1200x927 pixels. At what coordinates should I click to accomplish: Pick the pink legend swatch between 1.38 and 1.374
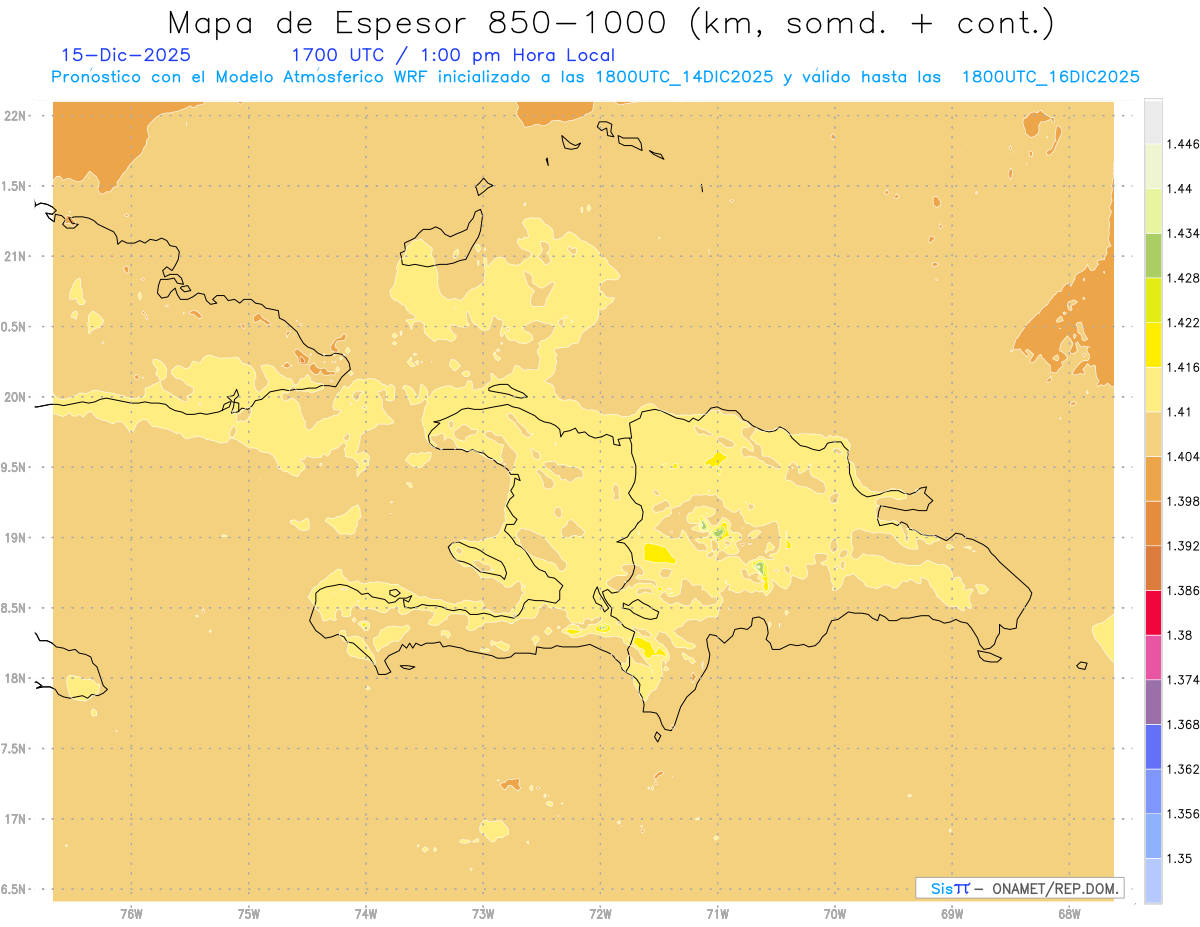[1153, 657]
